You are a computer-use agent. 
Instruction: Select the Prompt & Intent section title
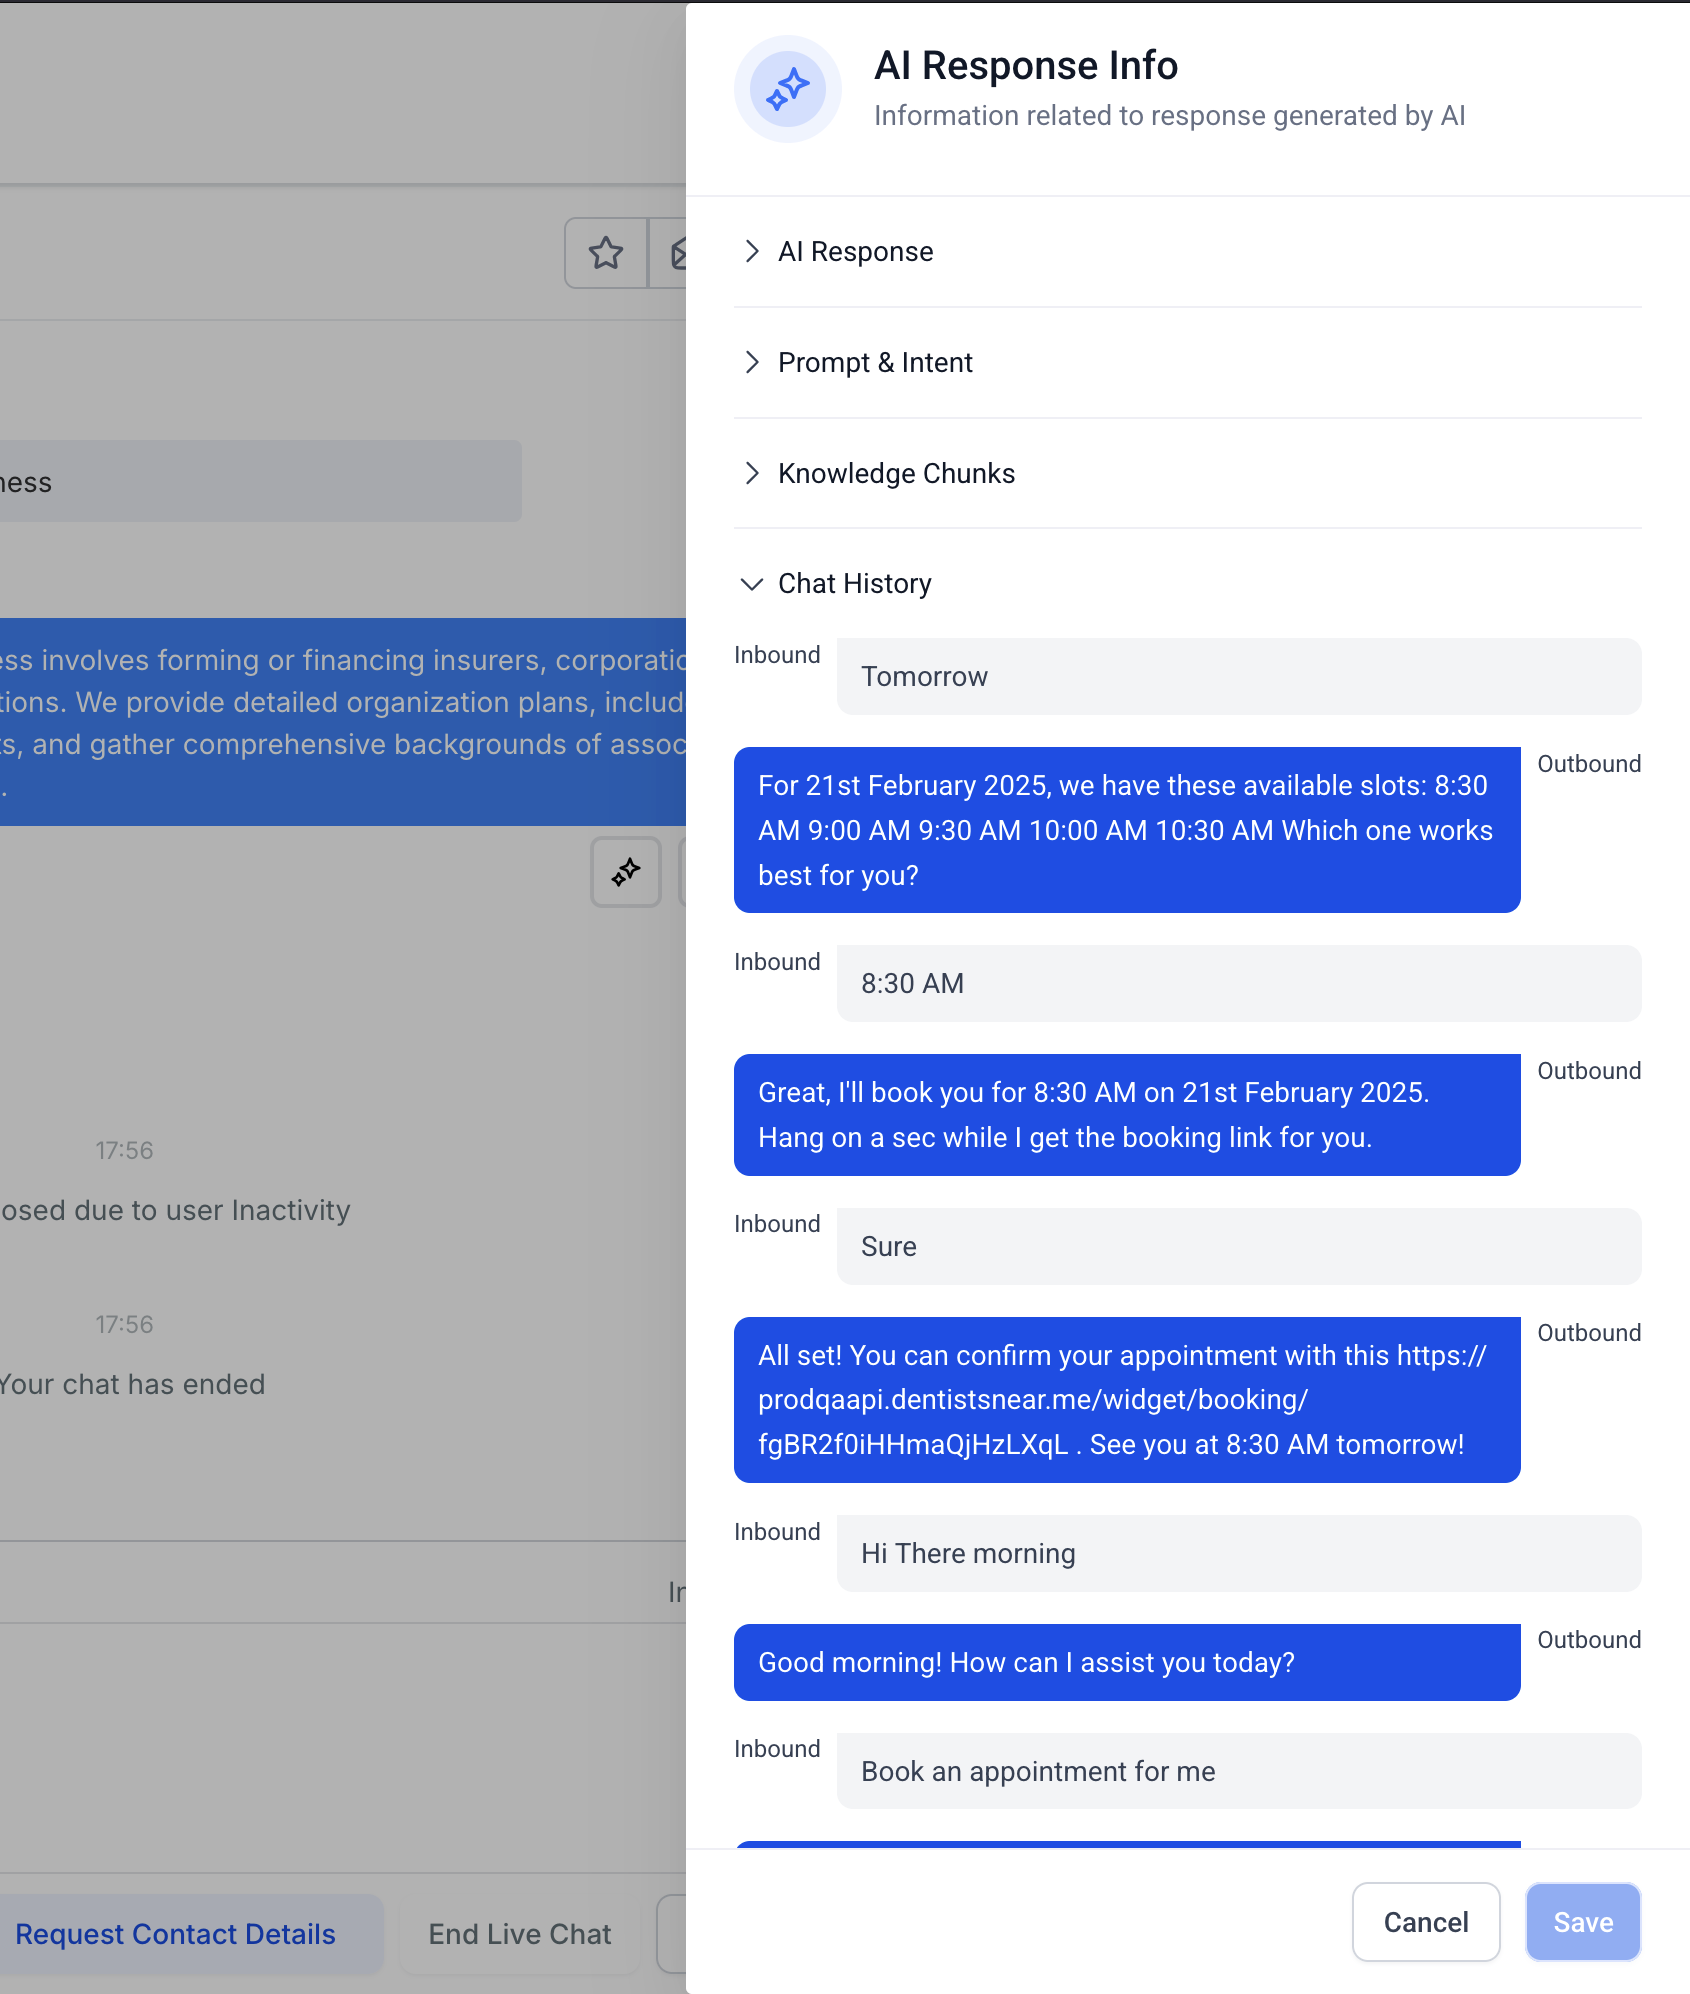pyautogui.click(x=875, y=362)
